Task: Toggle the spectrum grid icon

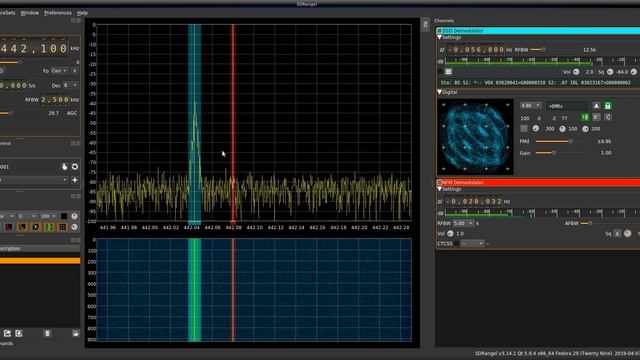Action: (62, 227)
